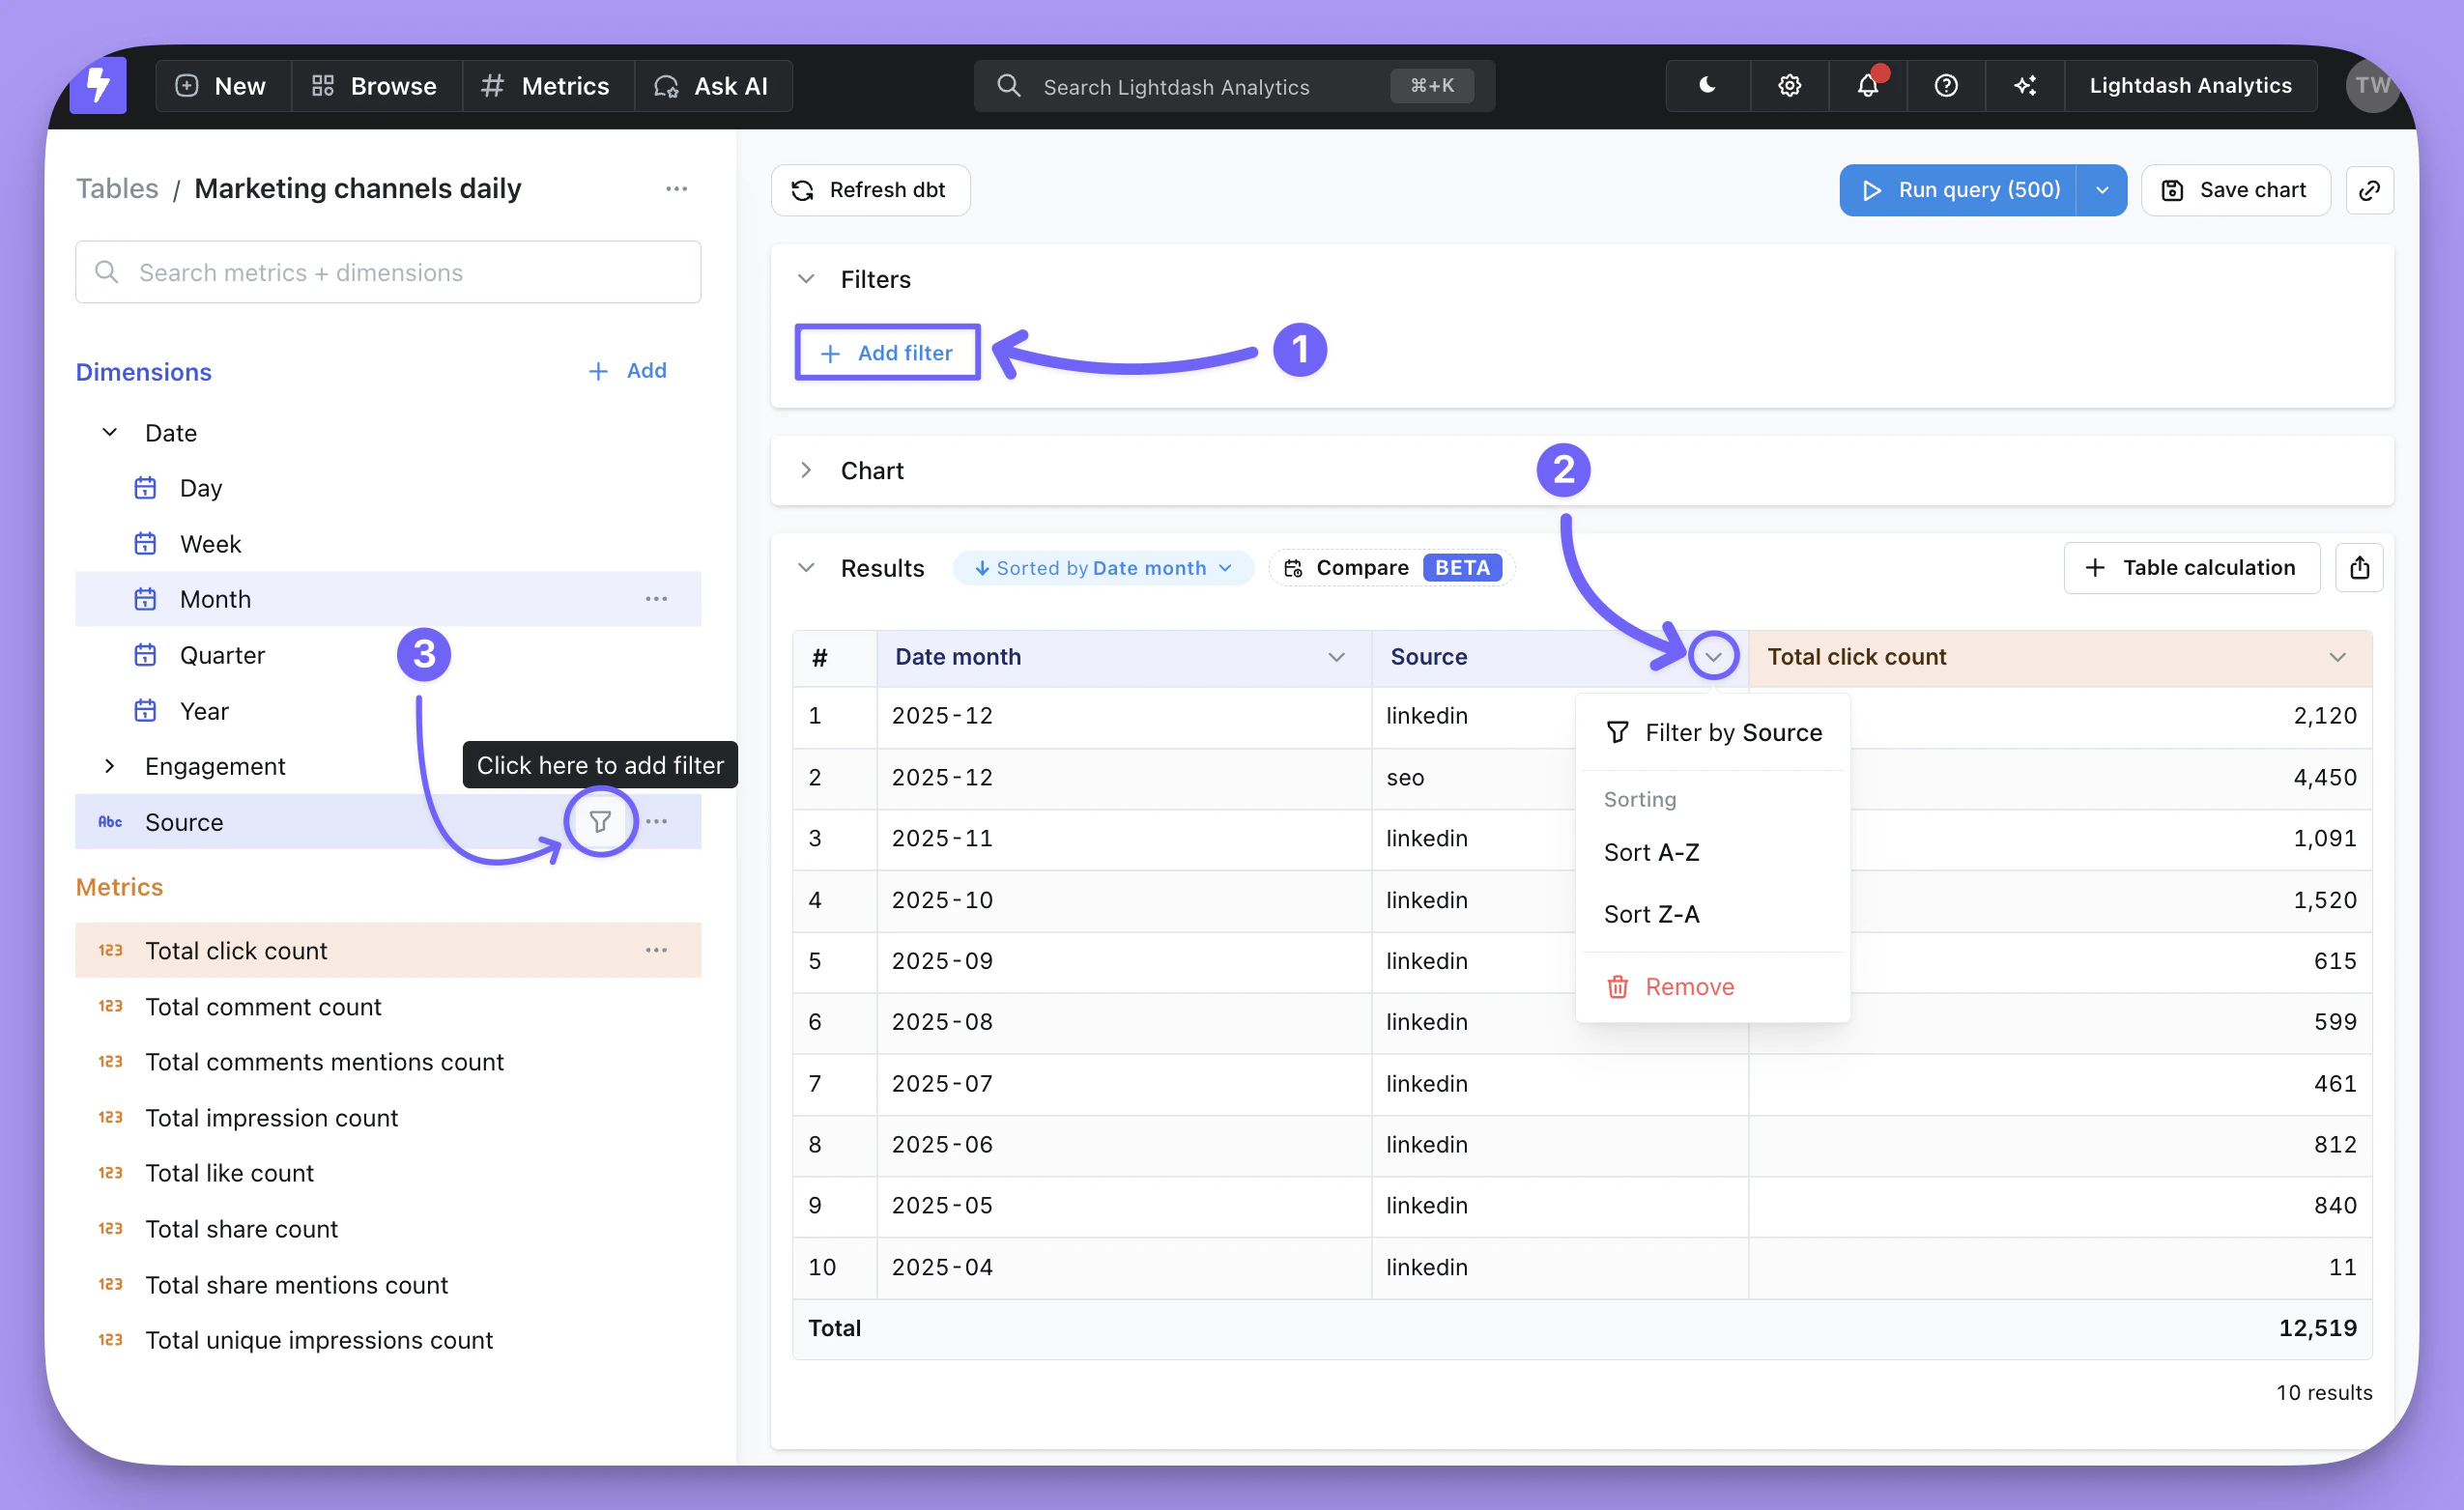
Task: Select Total comment count metric
Action: coord(263,1007)
